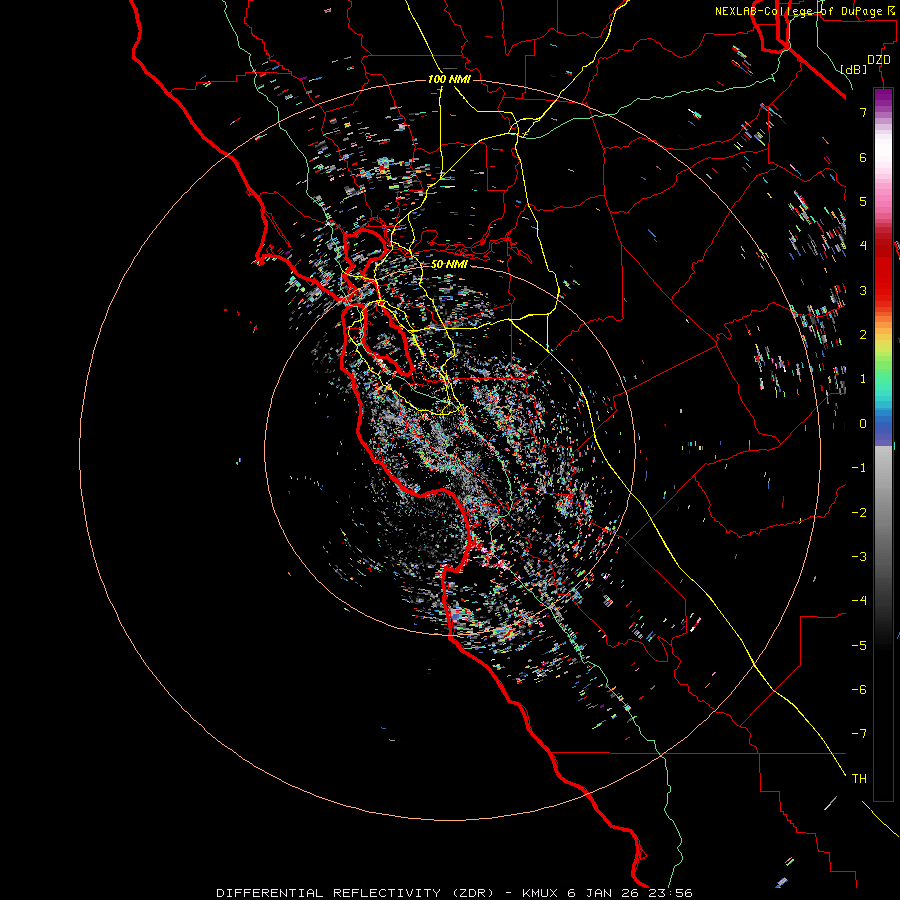Click the '2' value on color scale
Viewport: 900px width, 900px height.
tap(863, 335)
